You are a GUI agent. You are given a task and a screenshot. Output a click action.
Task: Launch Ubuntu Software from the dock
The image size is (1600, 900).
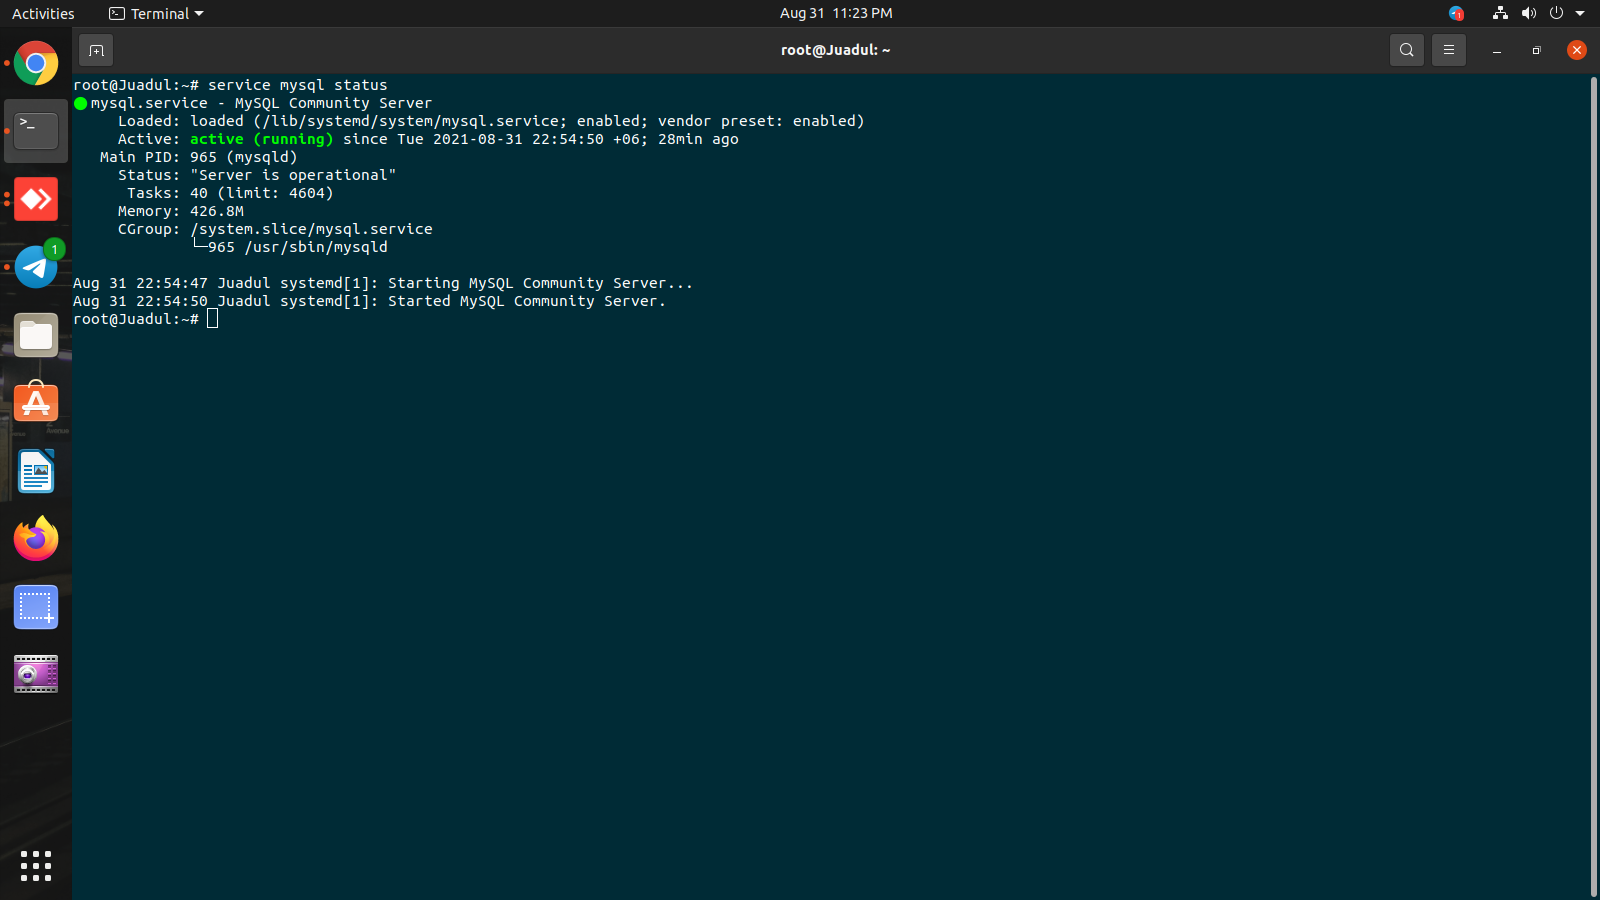[x=36, y=403]
